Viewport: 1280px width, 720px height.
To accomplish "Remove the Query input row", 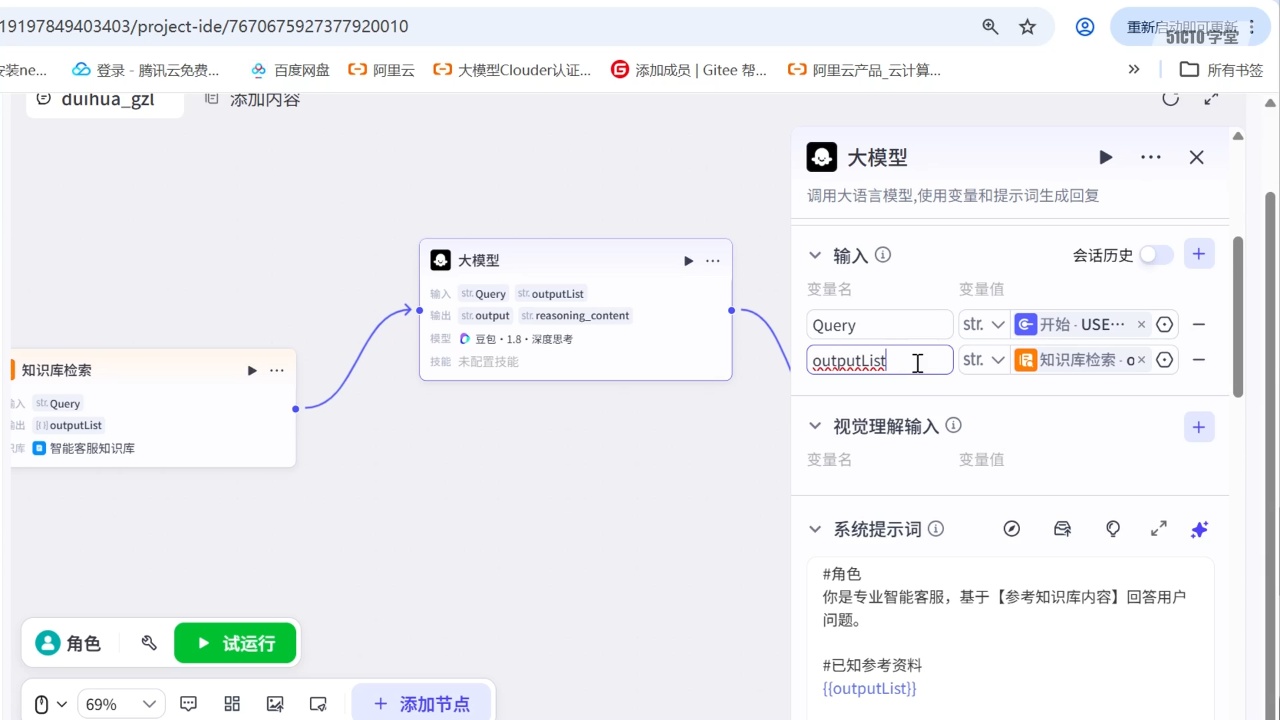I will click(x=1199, y=325).
